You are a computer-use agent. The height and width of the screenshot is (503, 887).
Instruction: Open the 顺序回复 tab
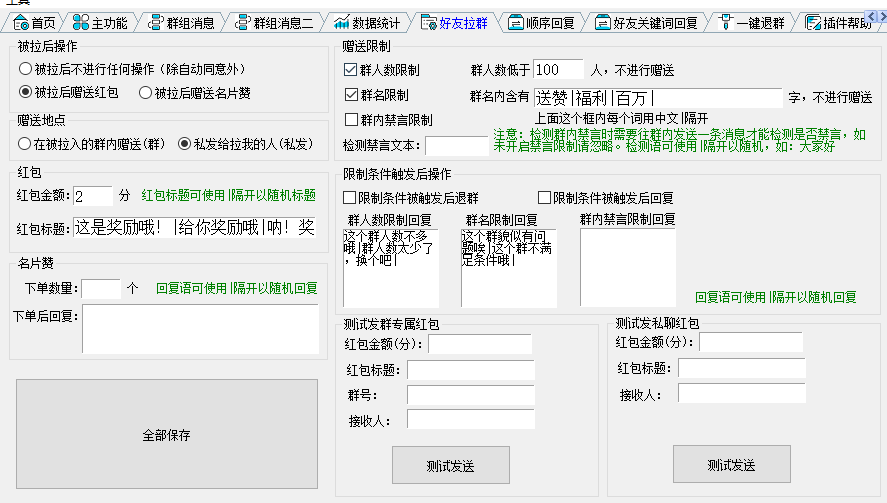tap(542, 23)
